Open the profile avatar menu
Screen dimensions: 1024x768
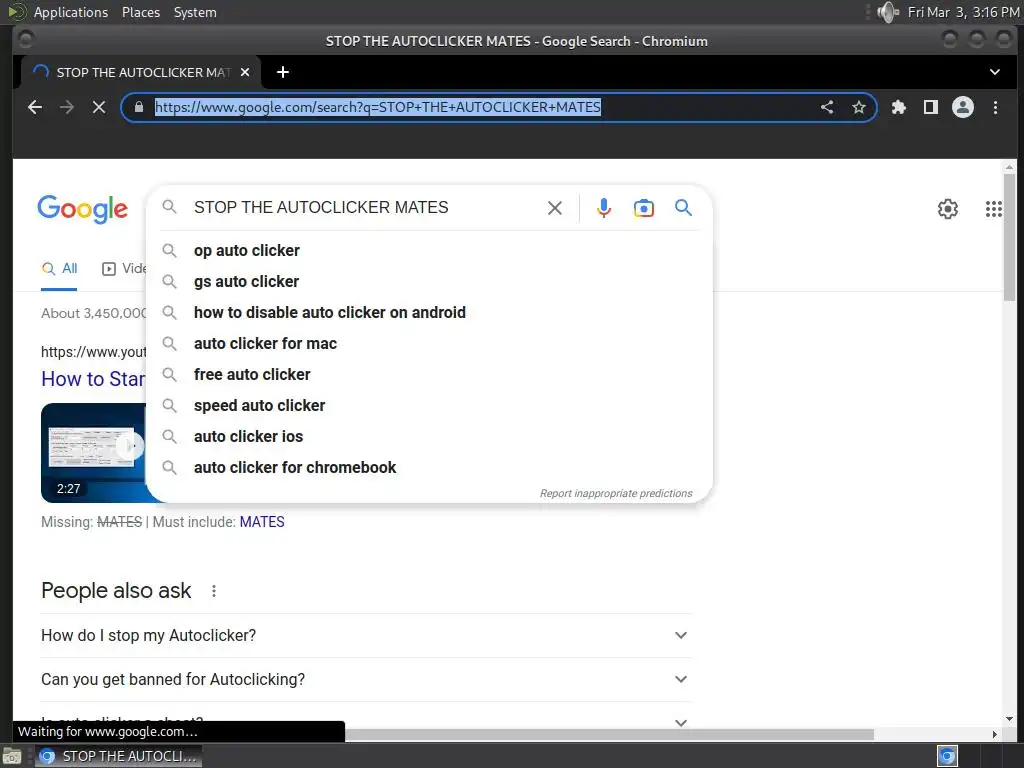click(963, 107)
